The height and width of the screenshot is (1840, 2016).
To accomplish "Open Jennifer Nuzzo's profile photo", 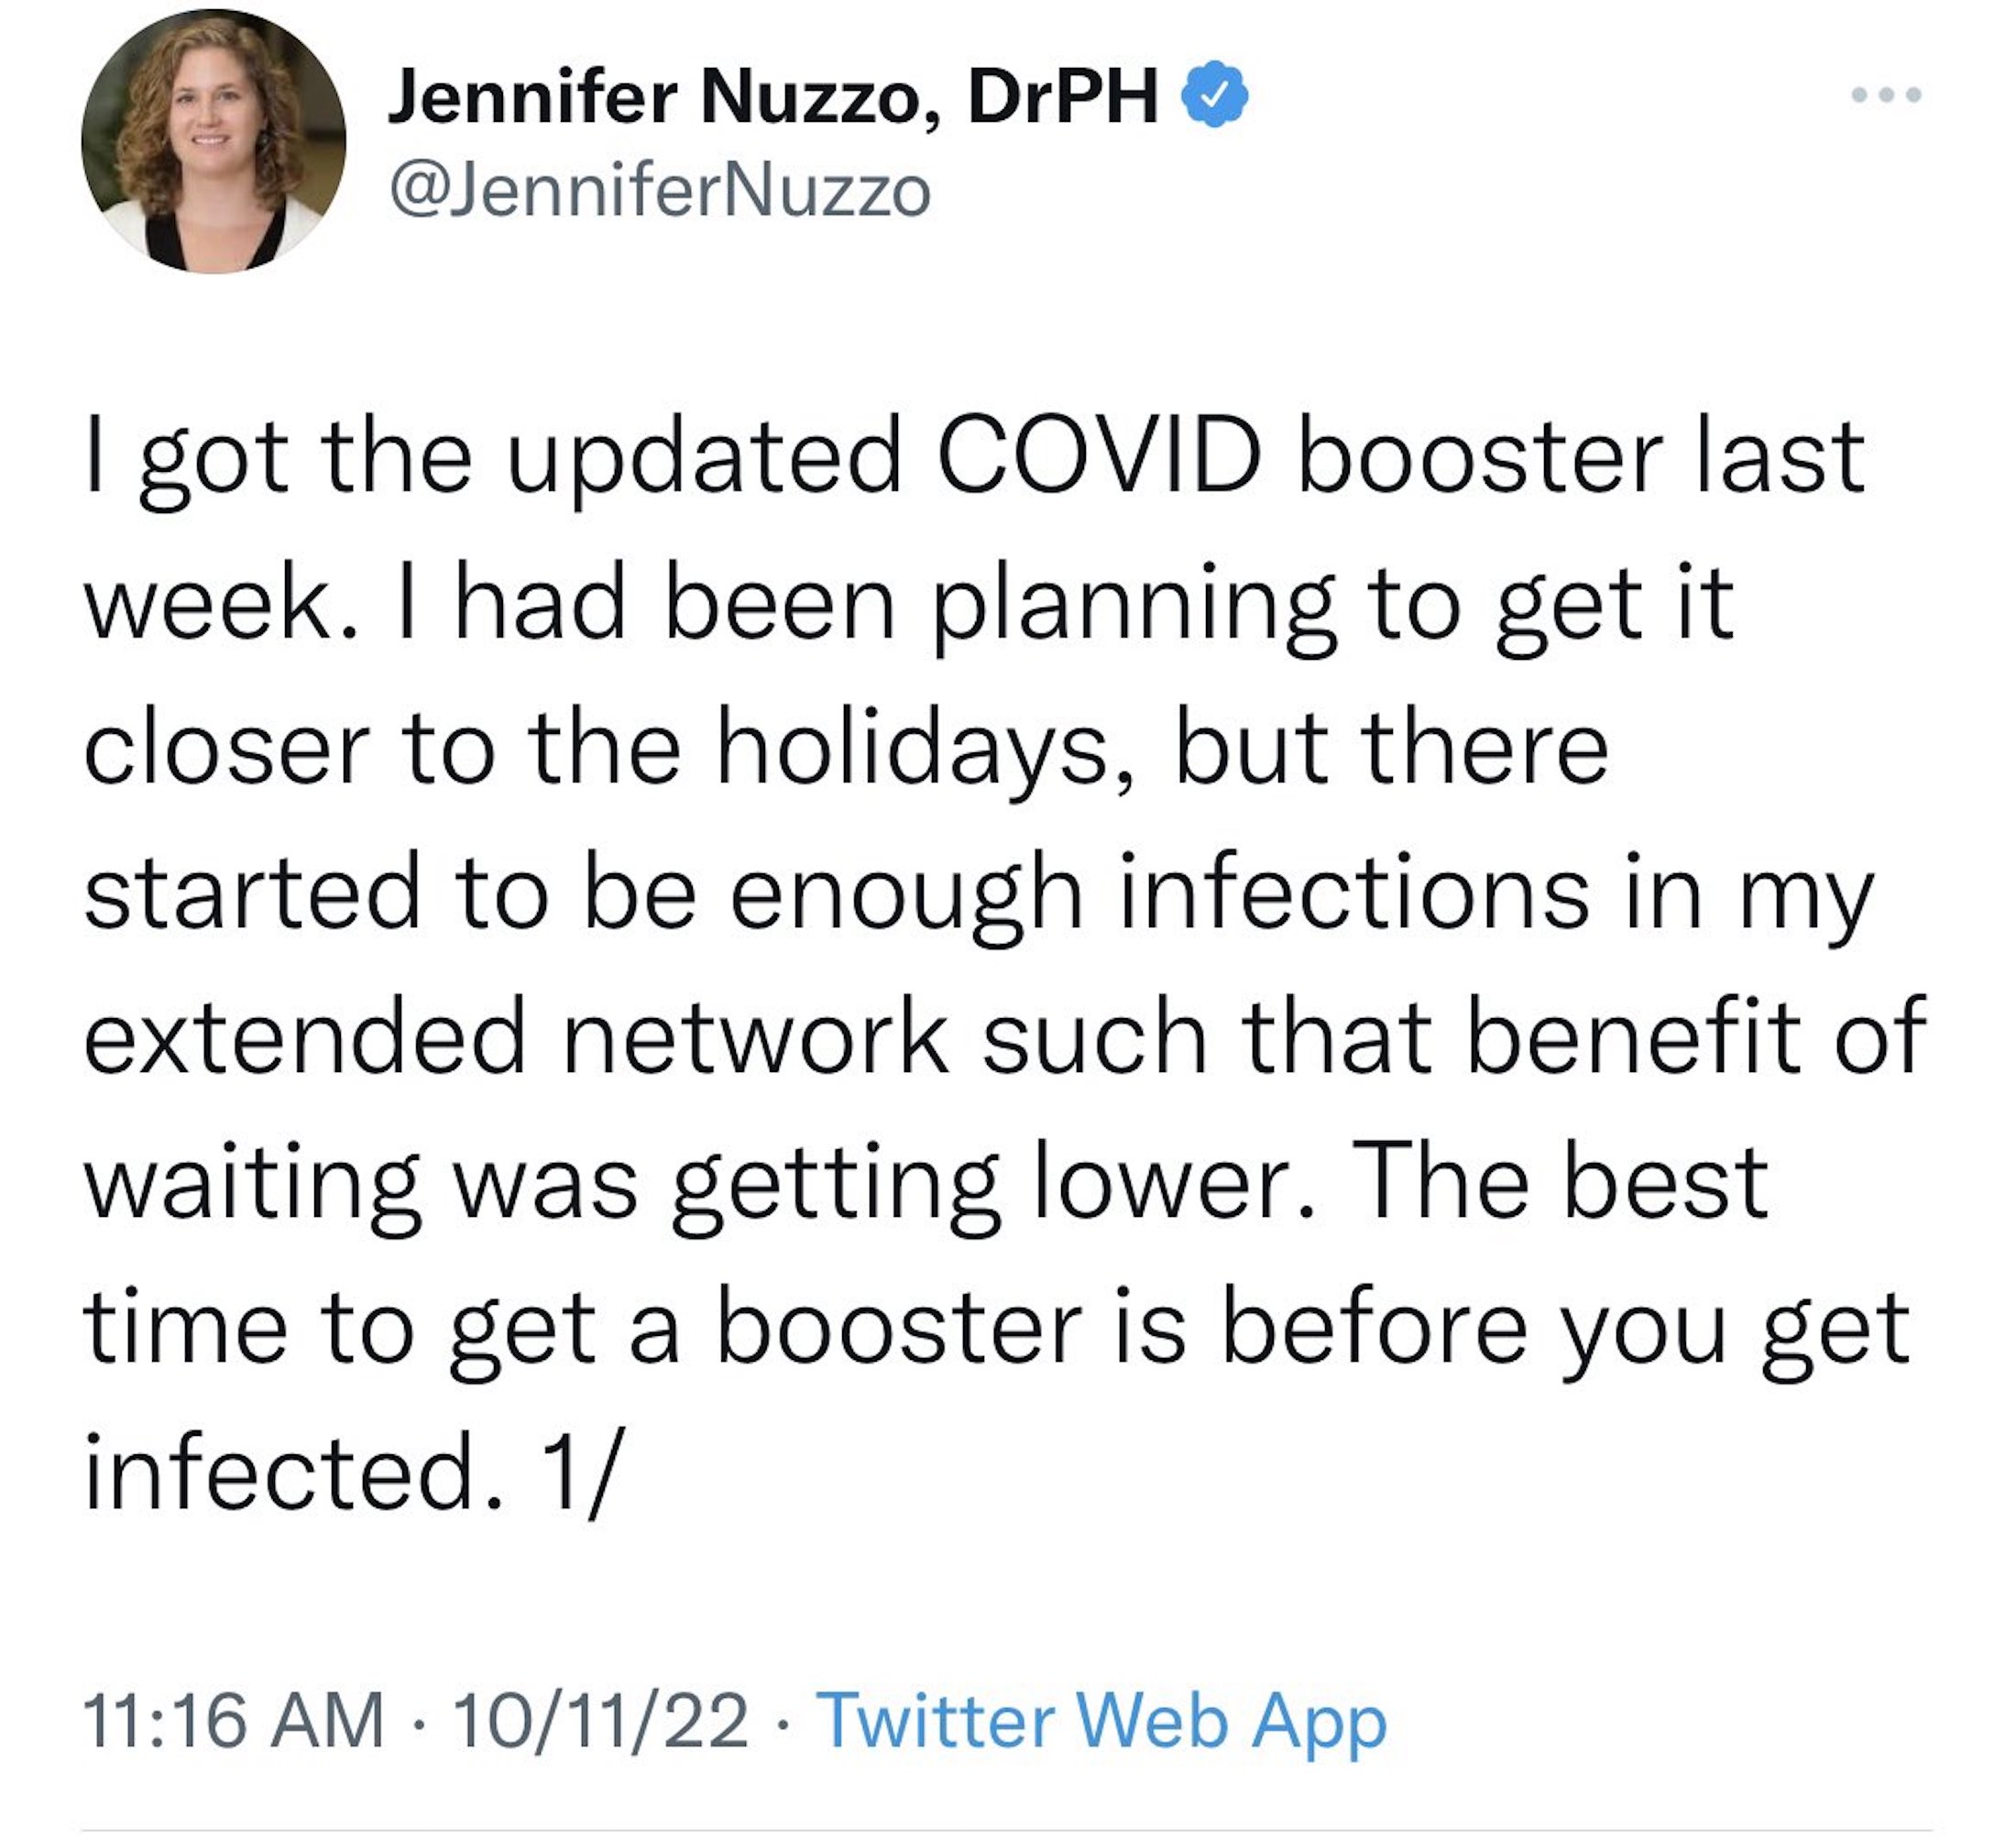I will coord(213,141).
